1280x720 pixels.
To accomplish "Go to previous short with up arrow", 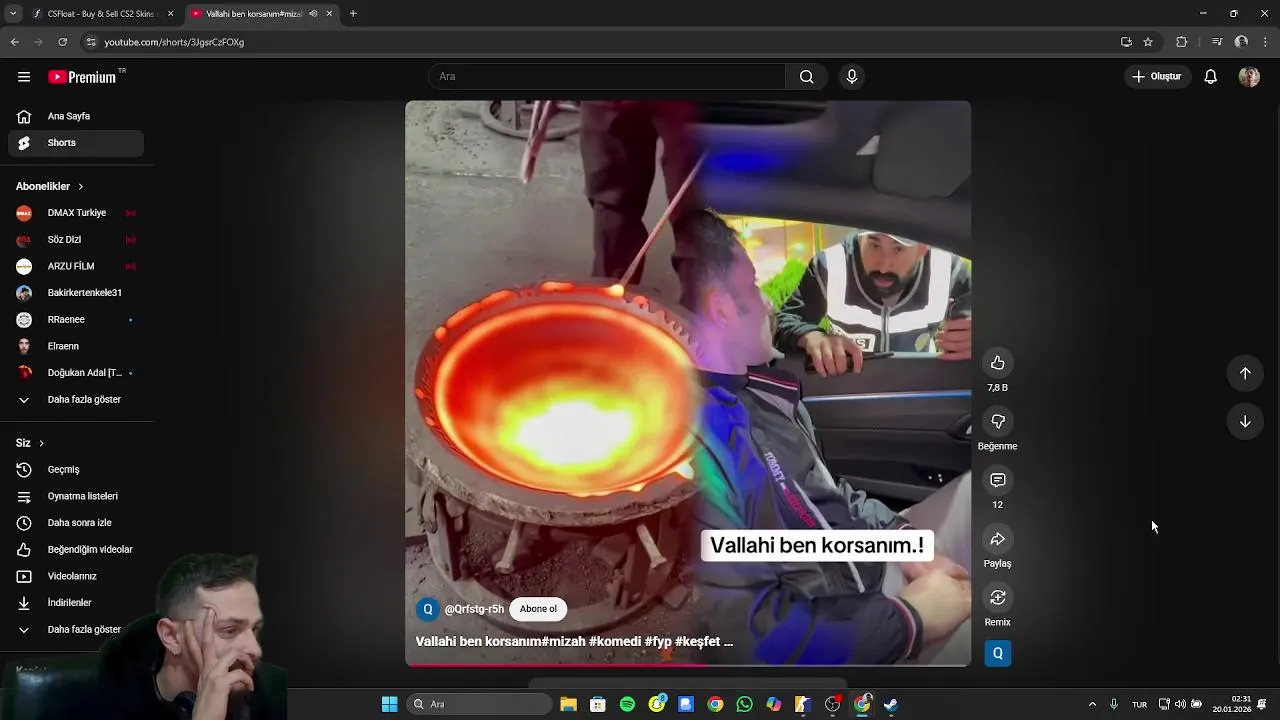I will pos(1245,373).
